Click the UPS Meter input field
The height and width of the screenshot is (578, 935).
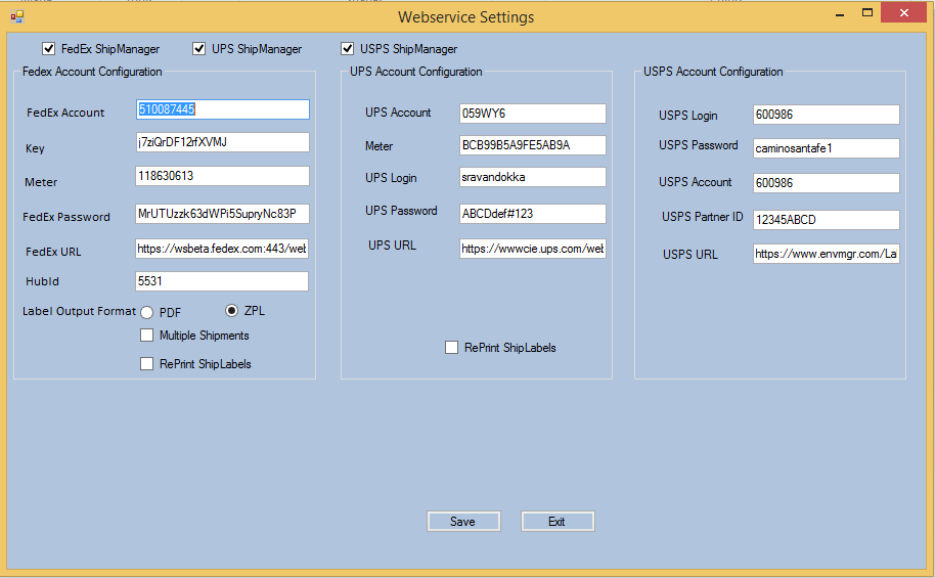click(x=532, y=145)
